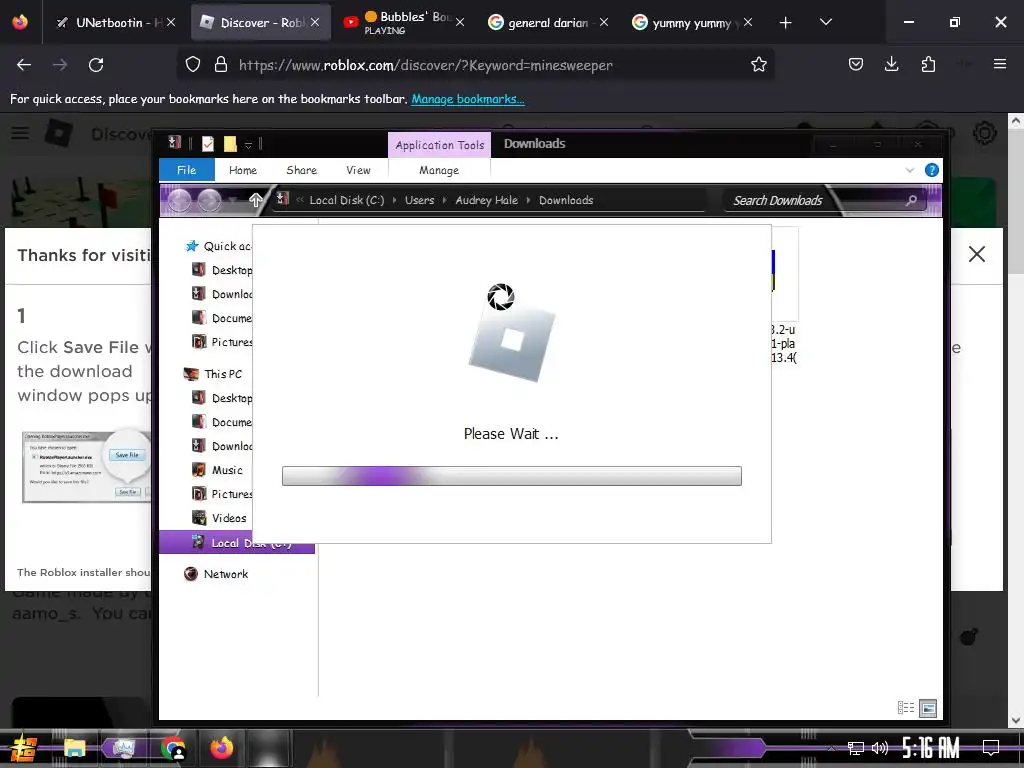This screenshot has width=1024, height=768.
Task: Open the View ribbon tab
Action: pos(358,170)
